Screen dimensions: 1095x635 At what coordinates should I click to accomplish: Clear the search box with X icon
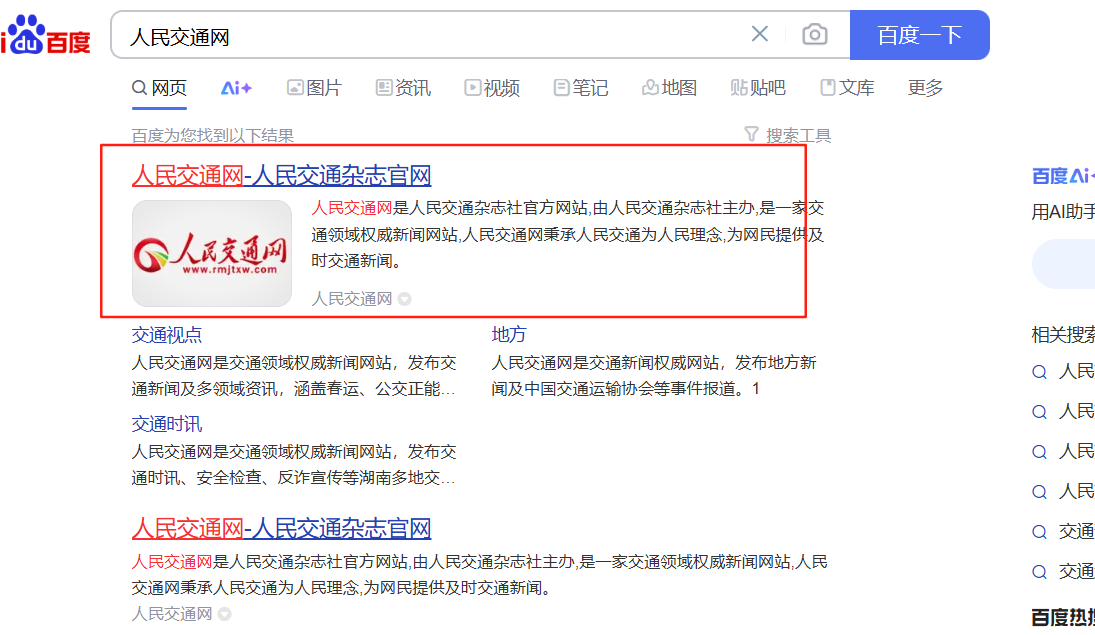[760, 34]
